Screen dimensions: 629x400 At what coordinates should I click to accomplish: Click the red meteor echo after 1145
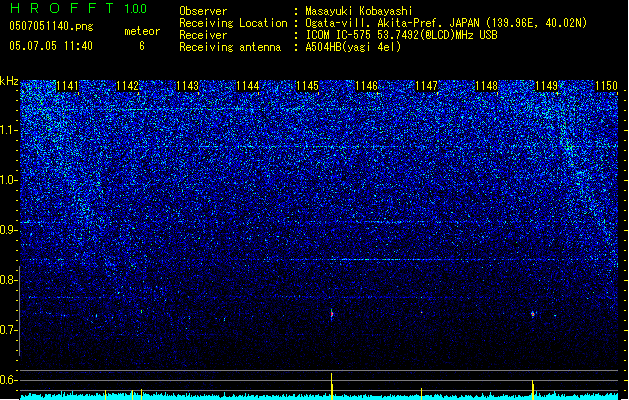tap(332, 315)
